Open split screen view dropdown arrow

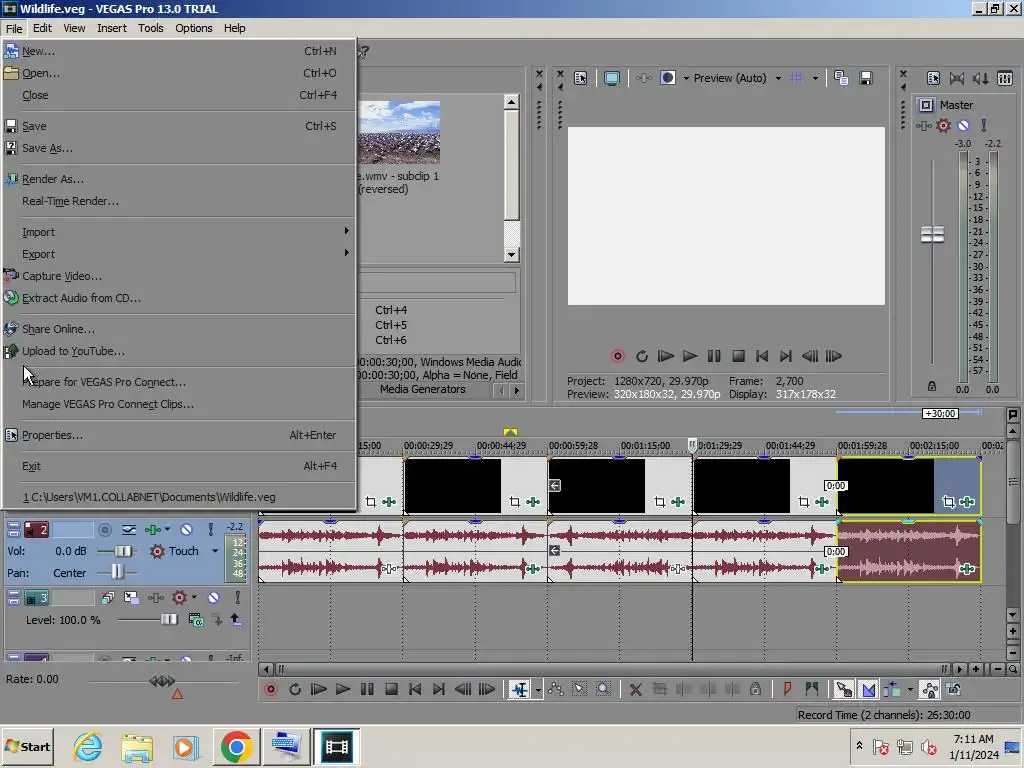point(686,78)
